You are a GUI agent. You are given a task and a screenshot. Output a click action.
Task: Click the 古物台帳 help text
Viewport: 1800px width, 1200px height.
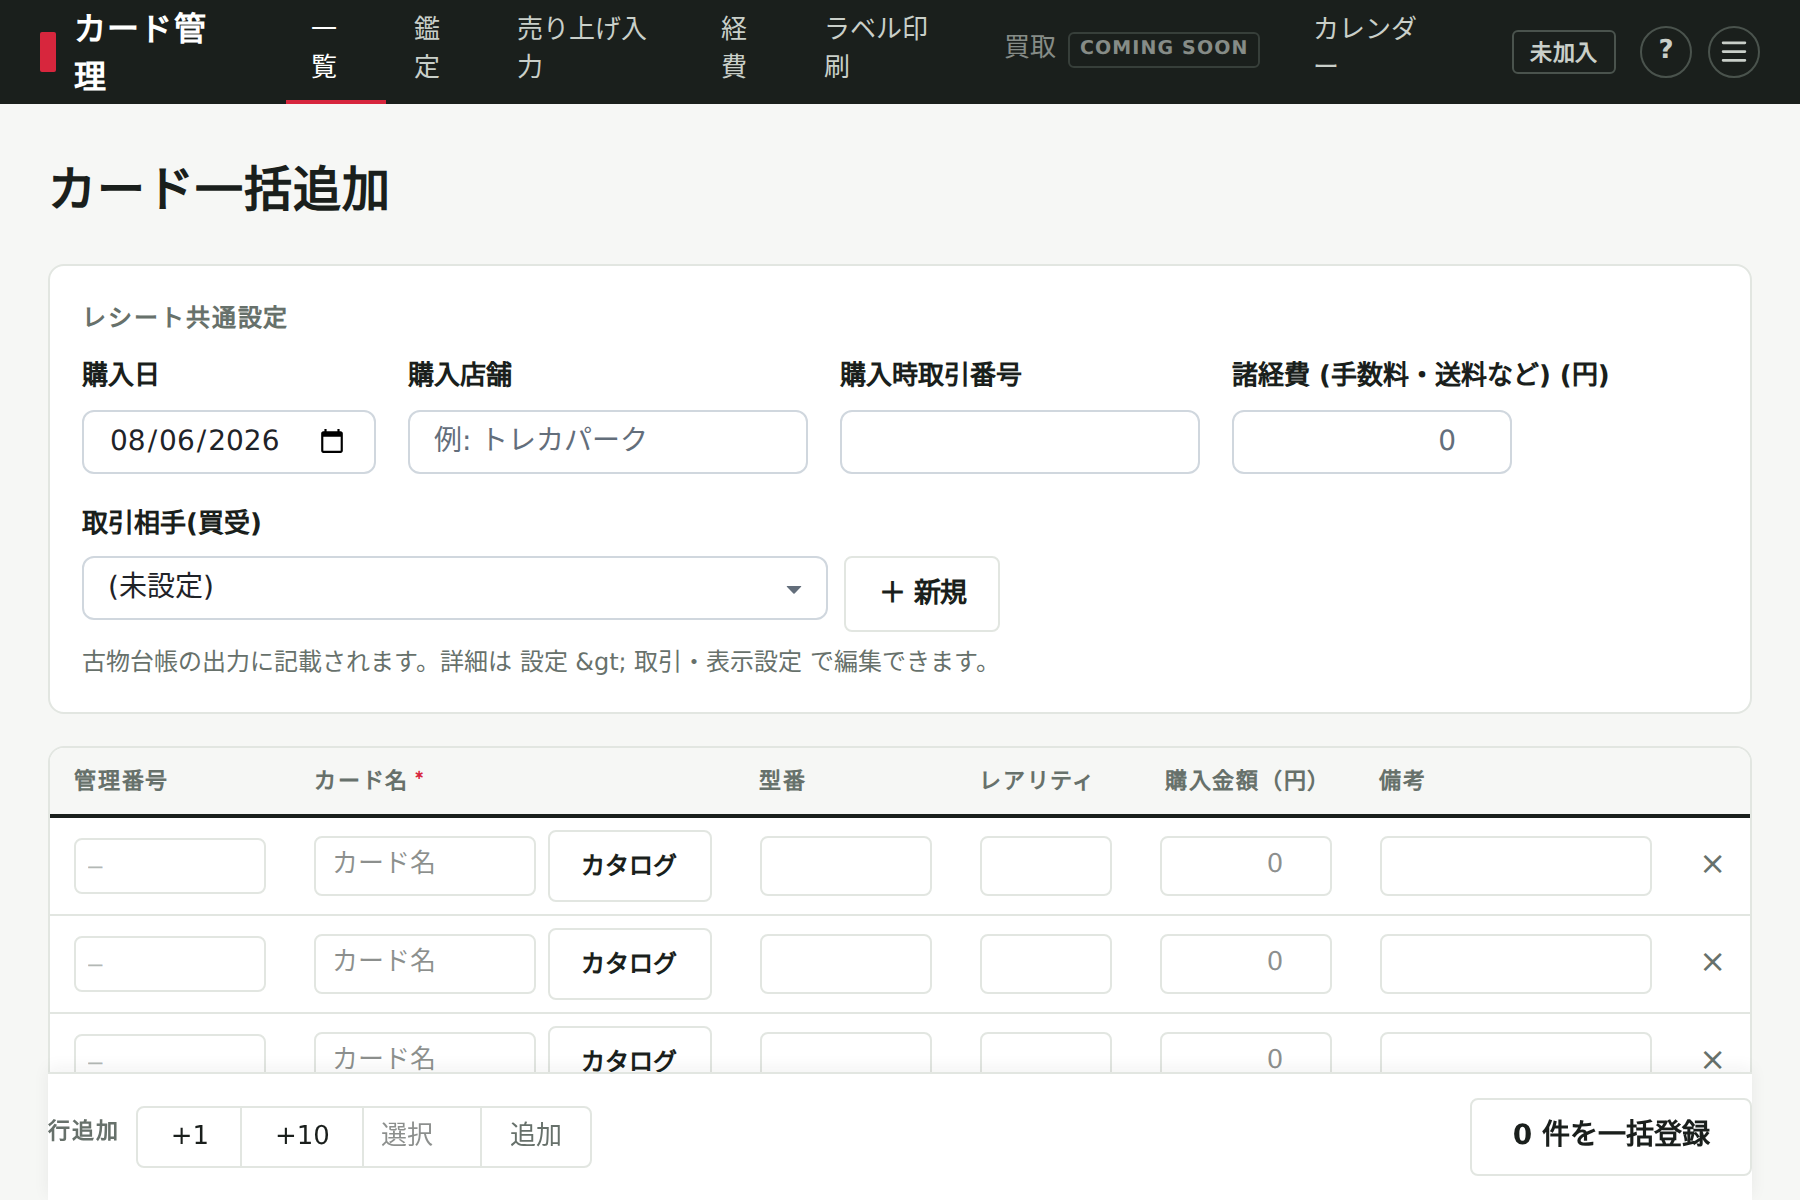(537, 662)
